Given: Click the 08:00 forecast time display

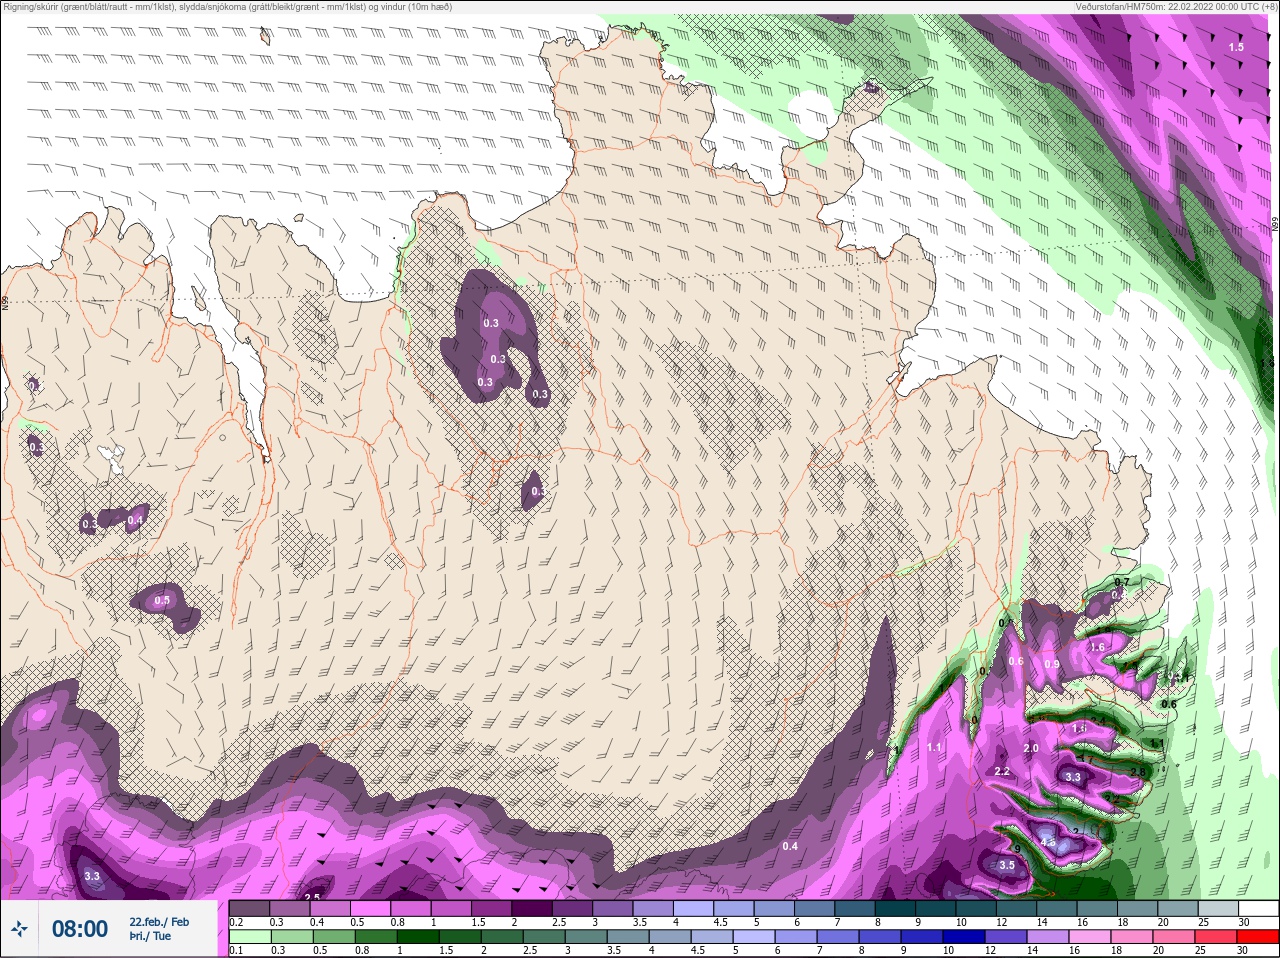Looking at the screenshot, I should point(80,929).
